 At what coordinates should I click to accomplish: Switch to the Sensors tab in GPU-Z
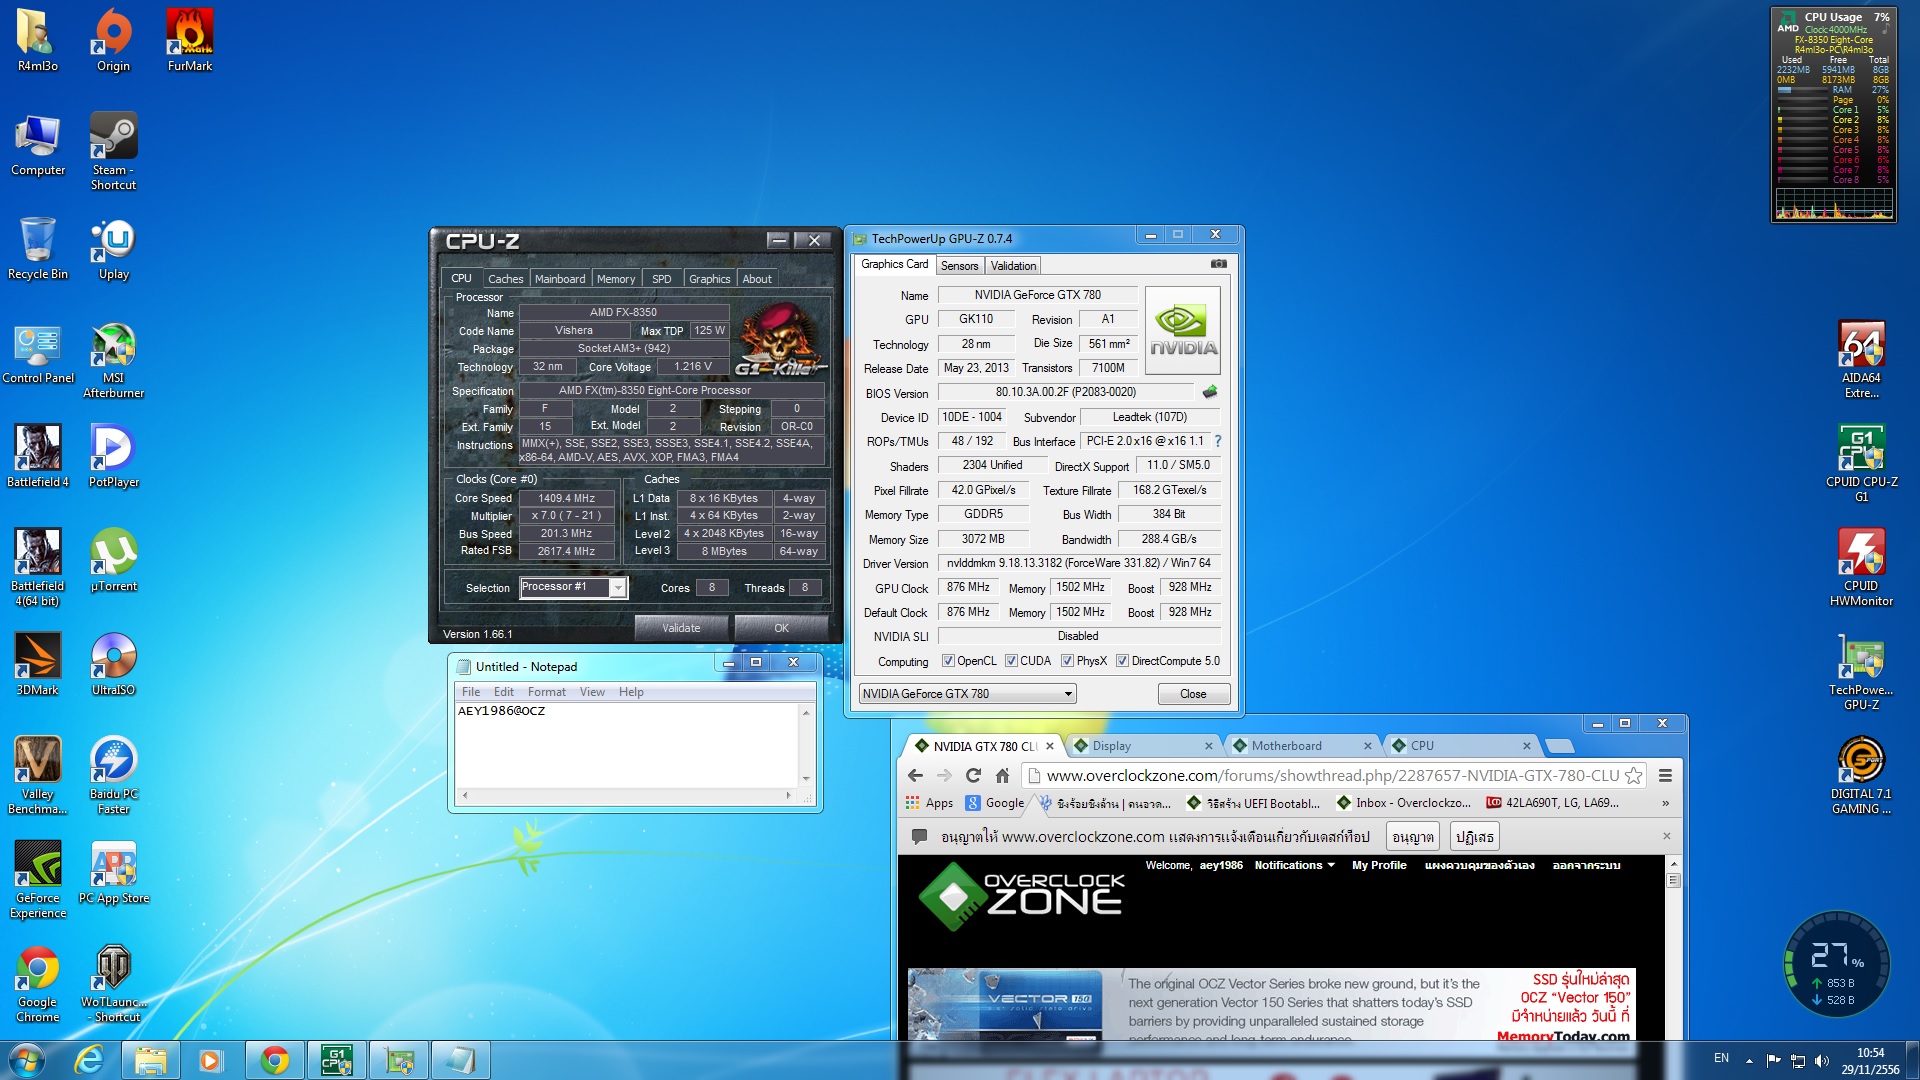959,266
